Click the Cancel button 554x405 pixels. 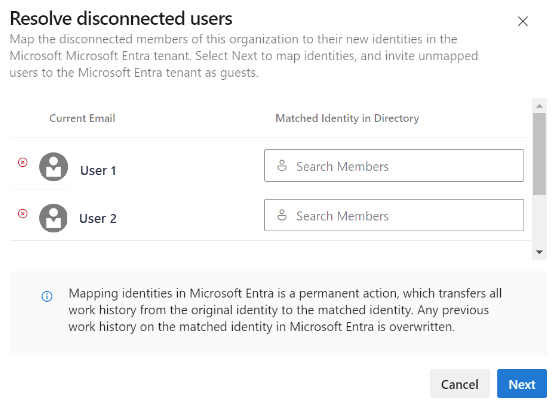coord(460,384)
